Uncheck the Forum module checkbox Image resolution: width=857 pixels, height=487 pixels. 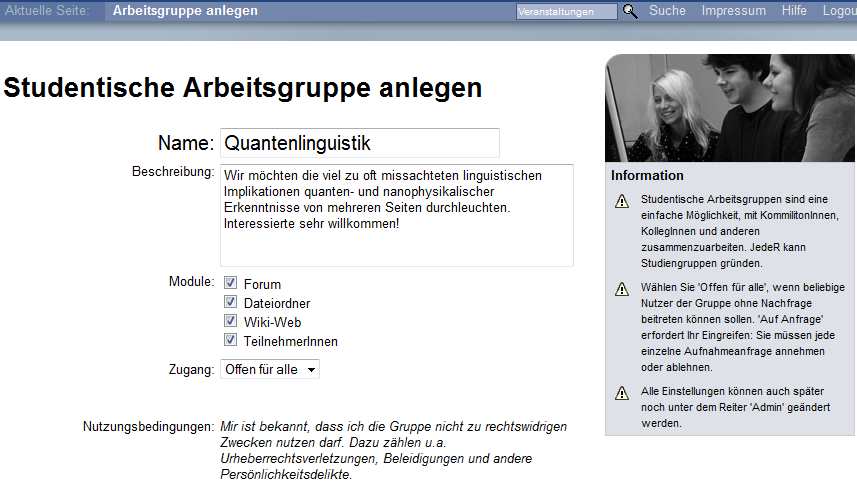coord(230,283)
